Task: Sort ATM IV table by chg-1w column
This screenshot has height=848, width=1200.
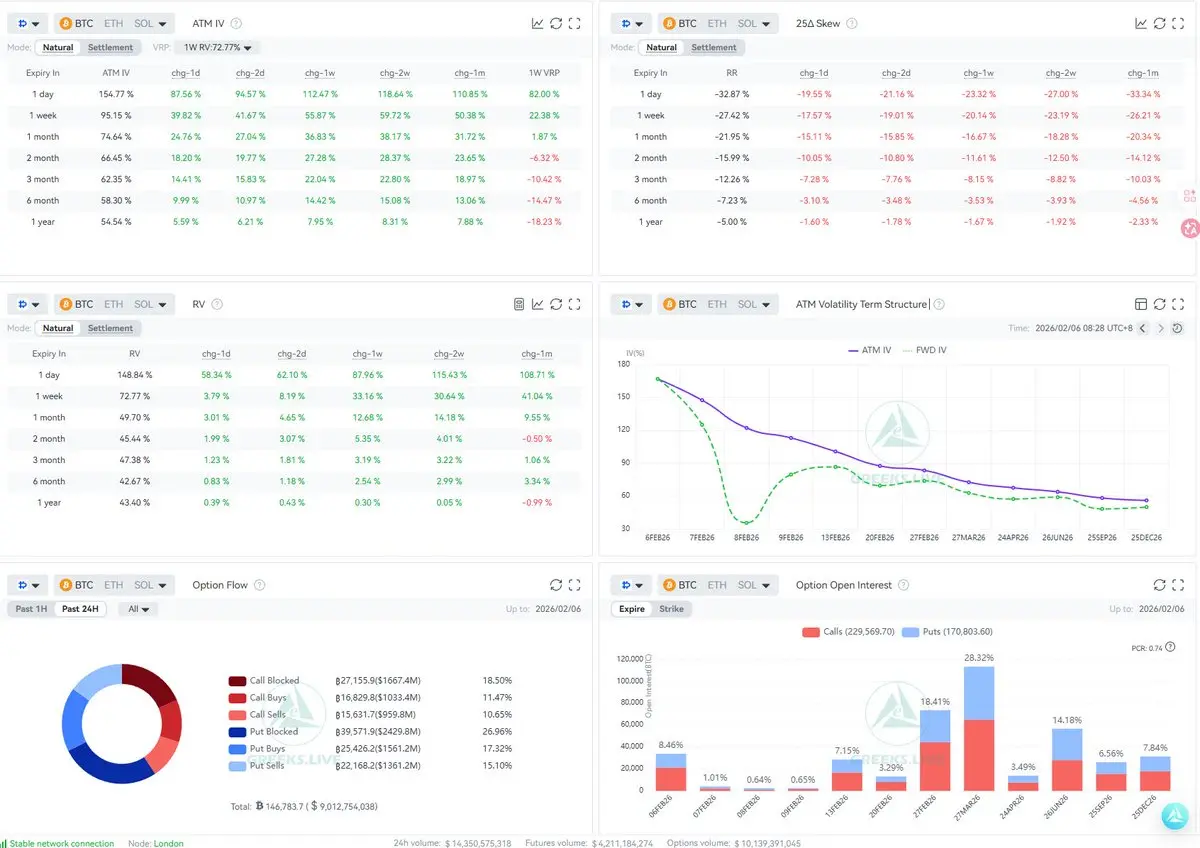Action: (x=318, y=73)
